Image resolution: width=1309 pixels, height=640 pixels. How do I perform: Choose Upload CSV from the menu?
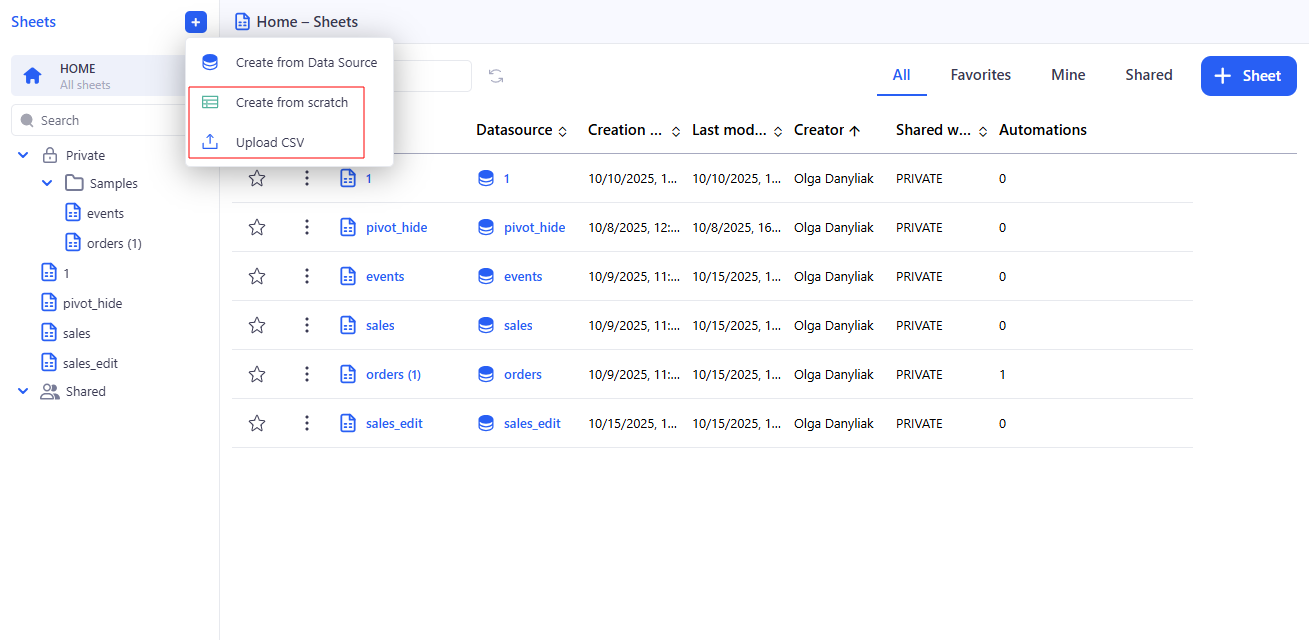pyautogui.click(x=269, y=142)
